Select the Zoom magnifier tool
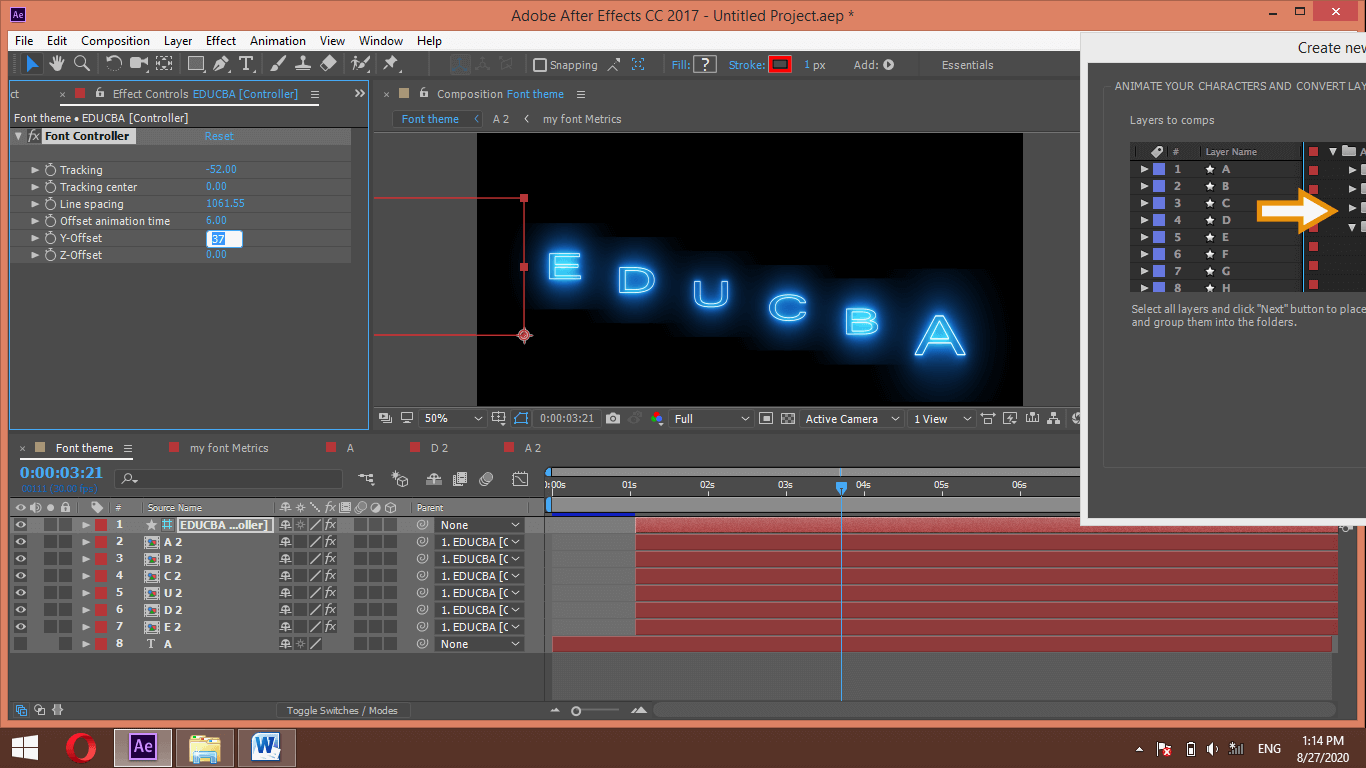This screenshot has height=768, width=1366. [82, 64]
